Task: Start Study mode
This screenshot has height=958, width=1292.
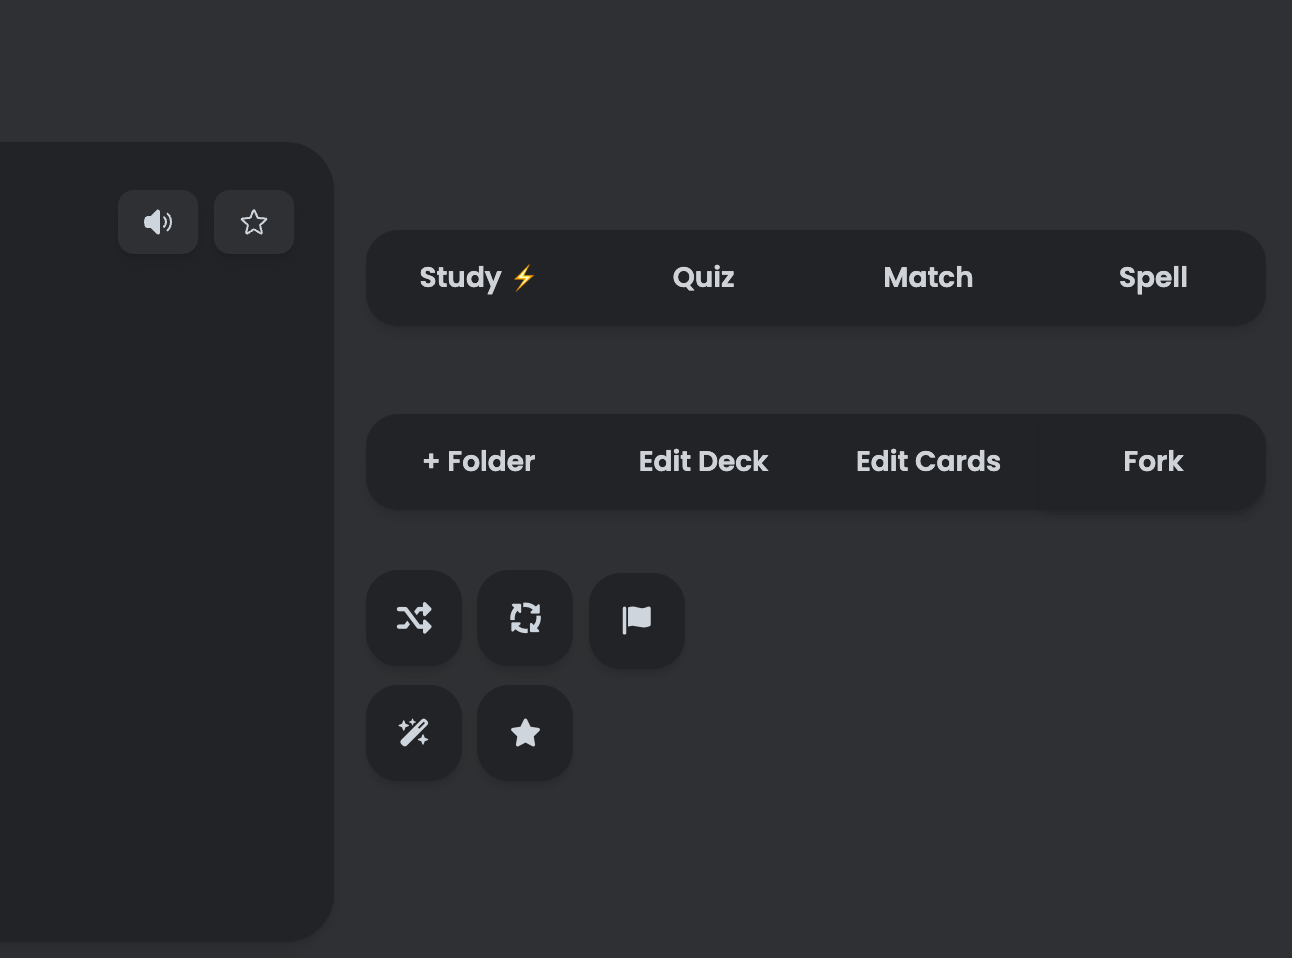Action: (478, 277)
